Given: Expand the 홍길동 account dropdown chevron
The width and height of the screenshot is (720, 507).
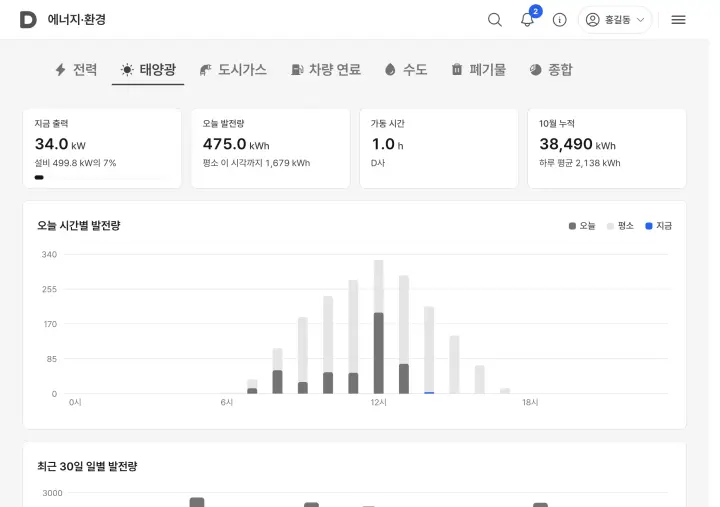Looking at the screenshot, I should pyautogui.click(x=641, y=20).
